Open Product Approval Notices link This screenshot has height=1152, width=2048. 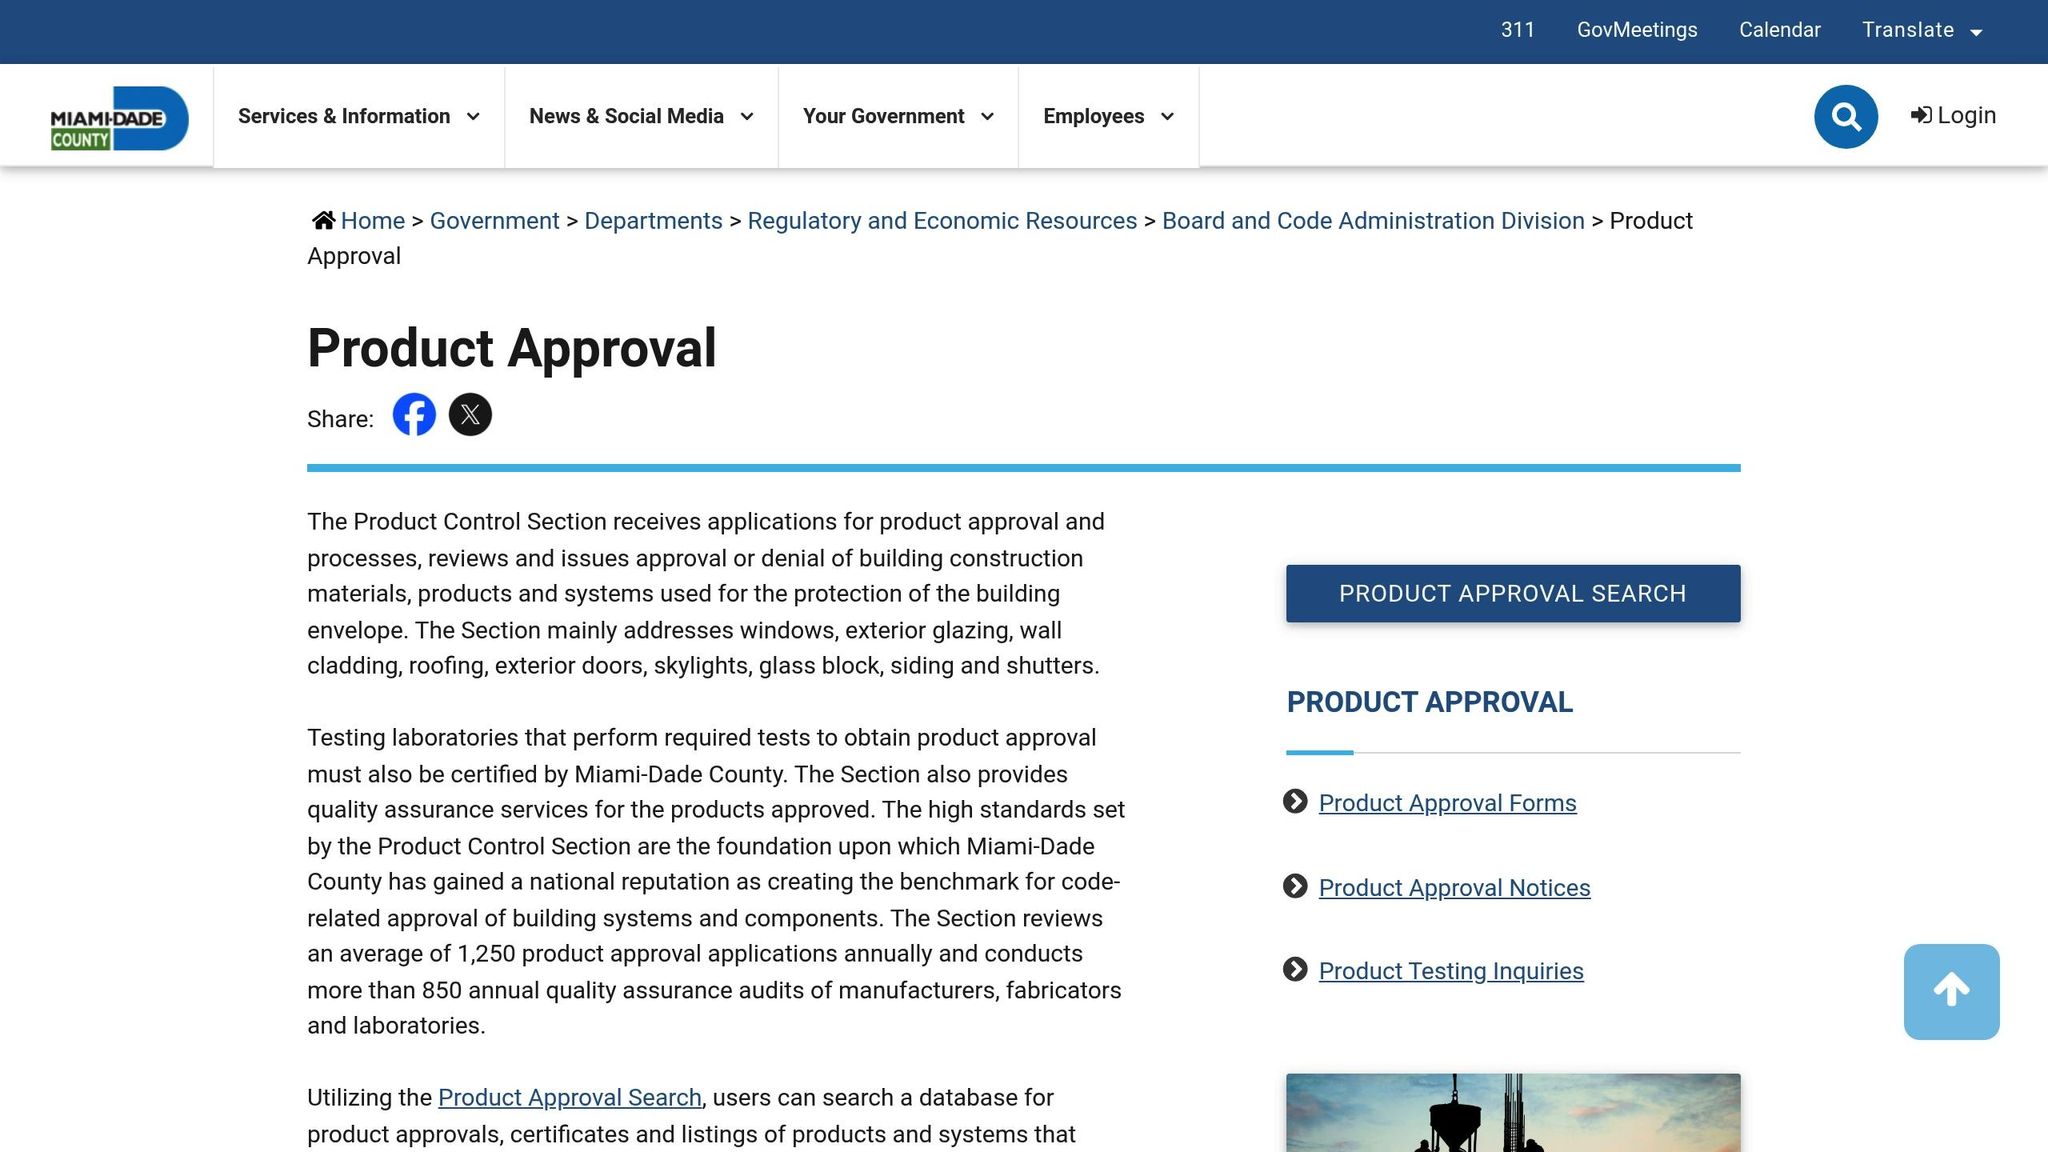click(1454, 888)
